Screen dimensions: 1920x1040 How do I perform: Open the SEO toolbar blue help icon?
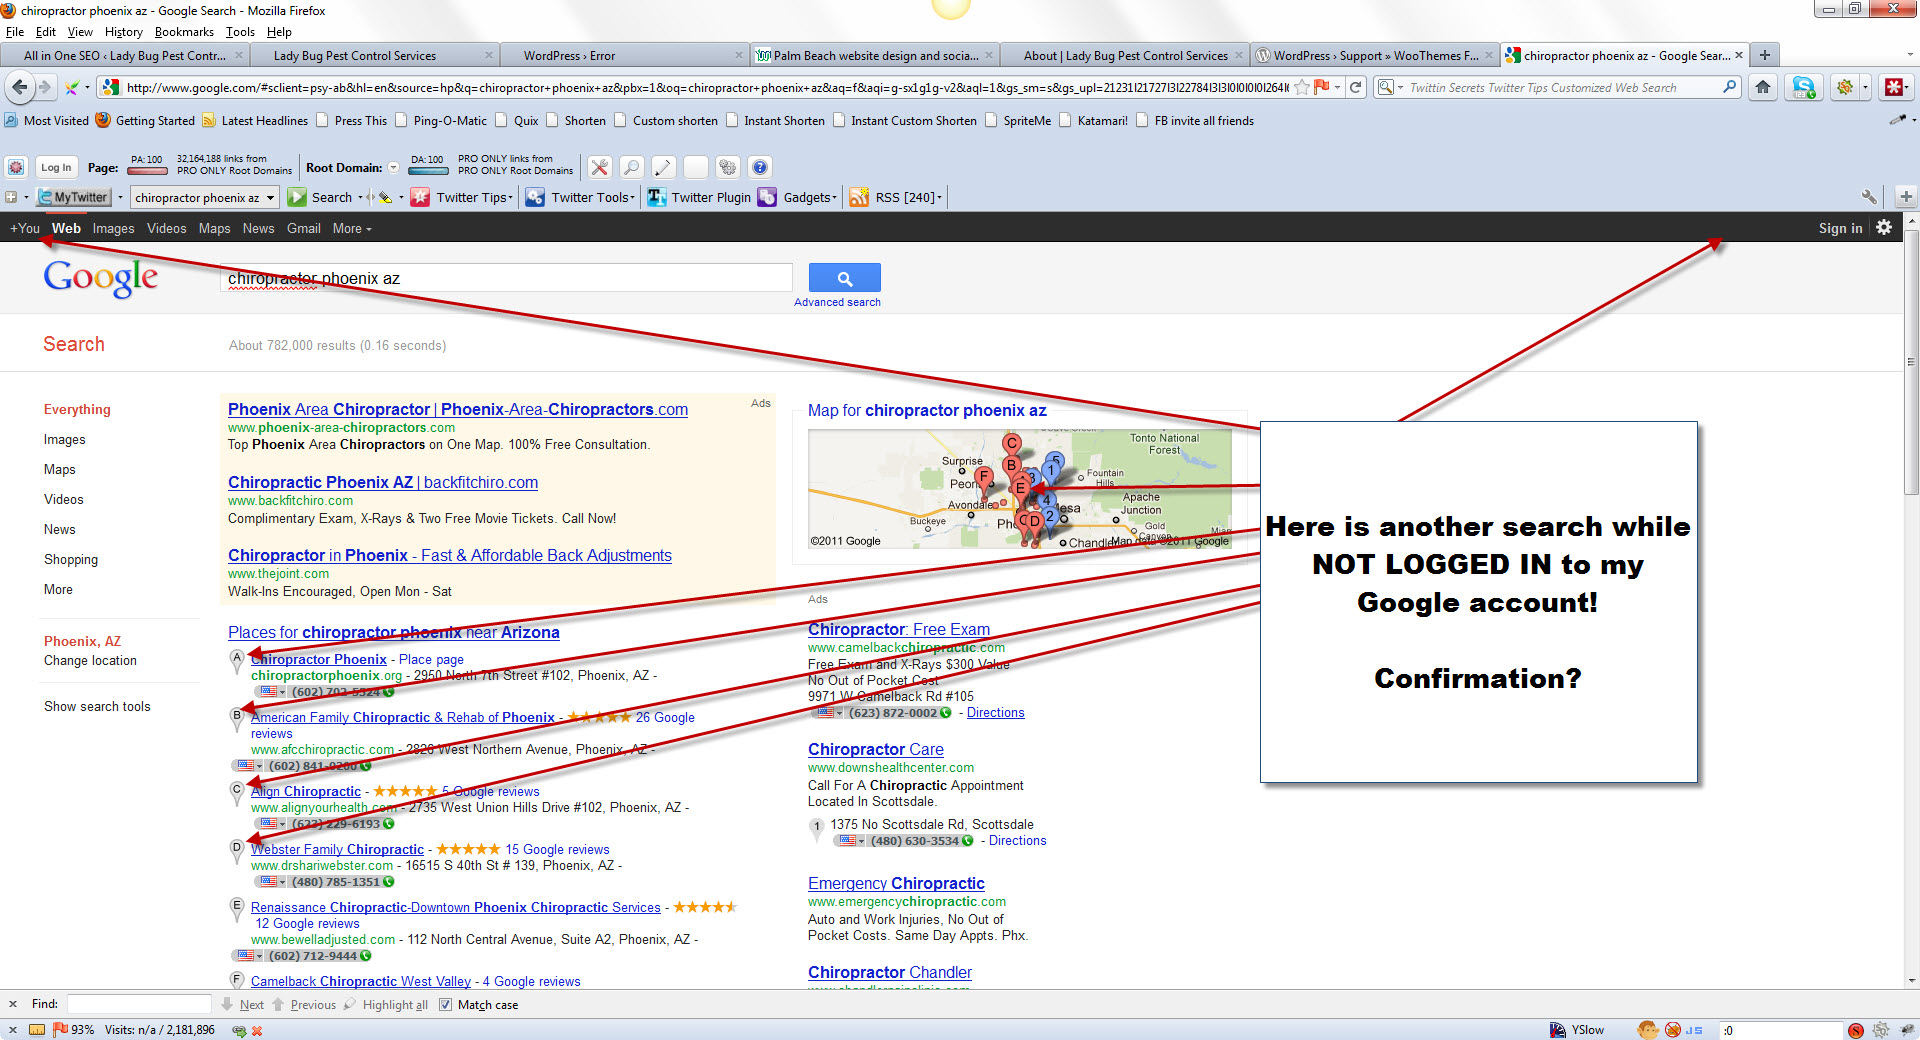760,167
